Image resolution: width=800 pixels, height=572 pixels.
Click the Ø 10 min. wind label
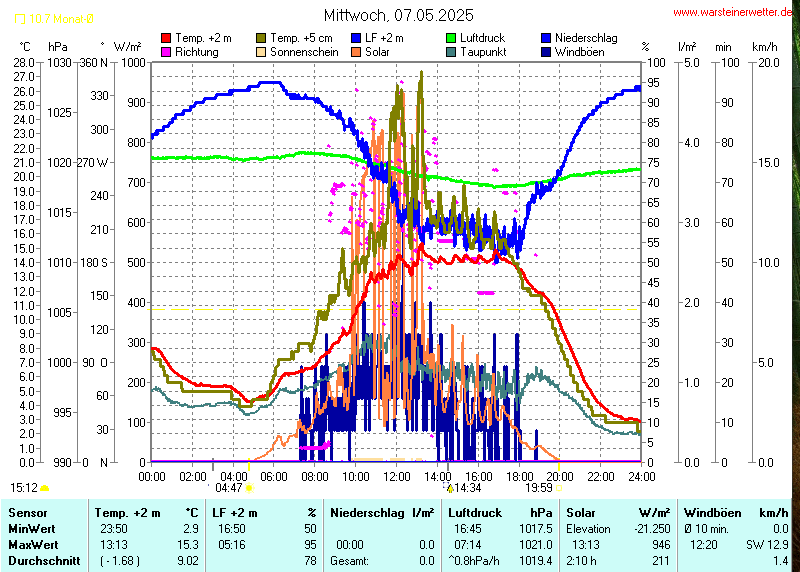tap(706, 529)
